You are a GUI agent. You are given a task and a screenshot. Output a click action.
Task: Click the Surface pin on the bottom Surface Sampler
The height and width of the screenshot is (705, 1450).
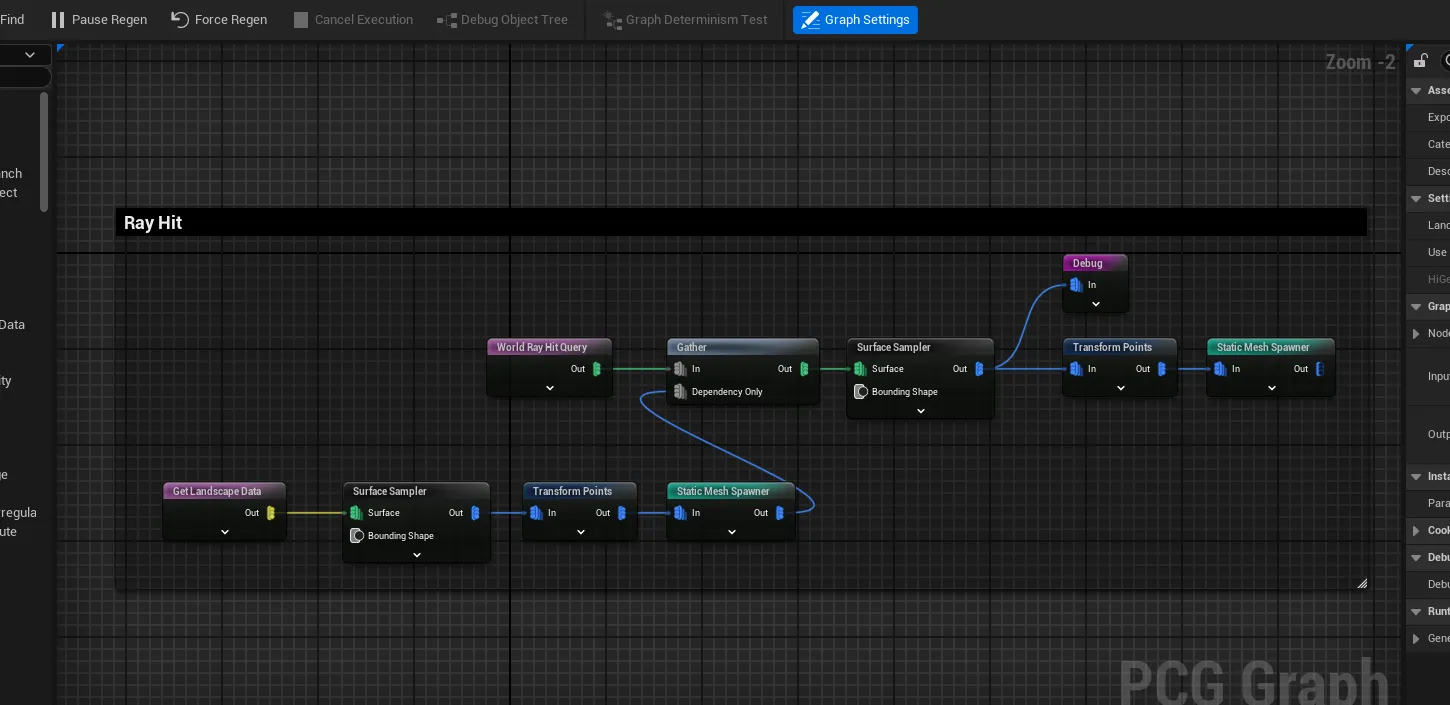(356, 513)
